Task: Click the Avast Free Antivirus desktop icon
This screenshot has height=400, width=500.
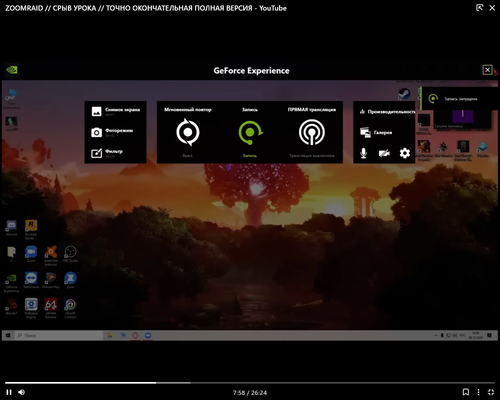Action: click(51, 256)
